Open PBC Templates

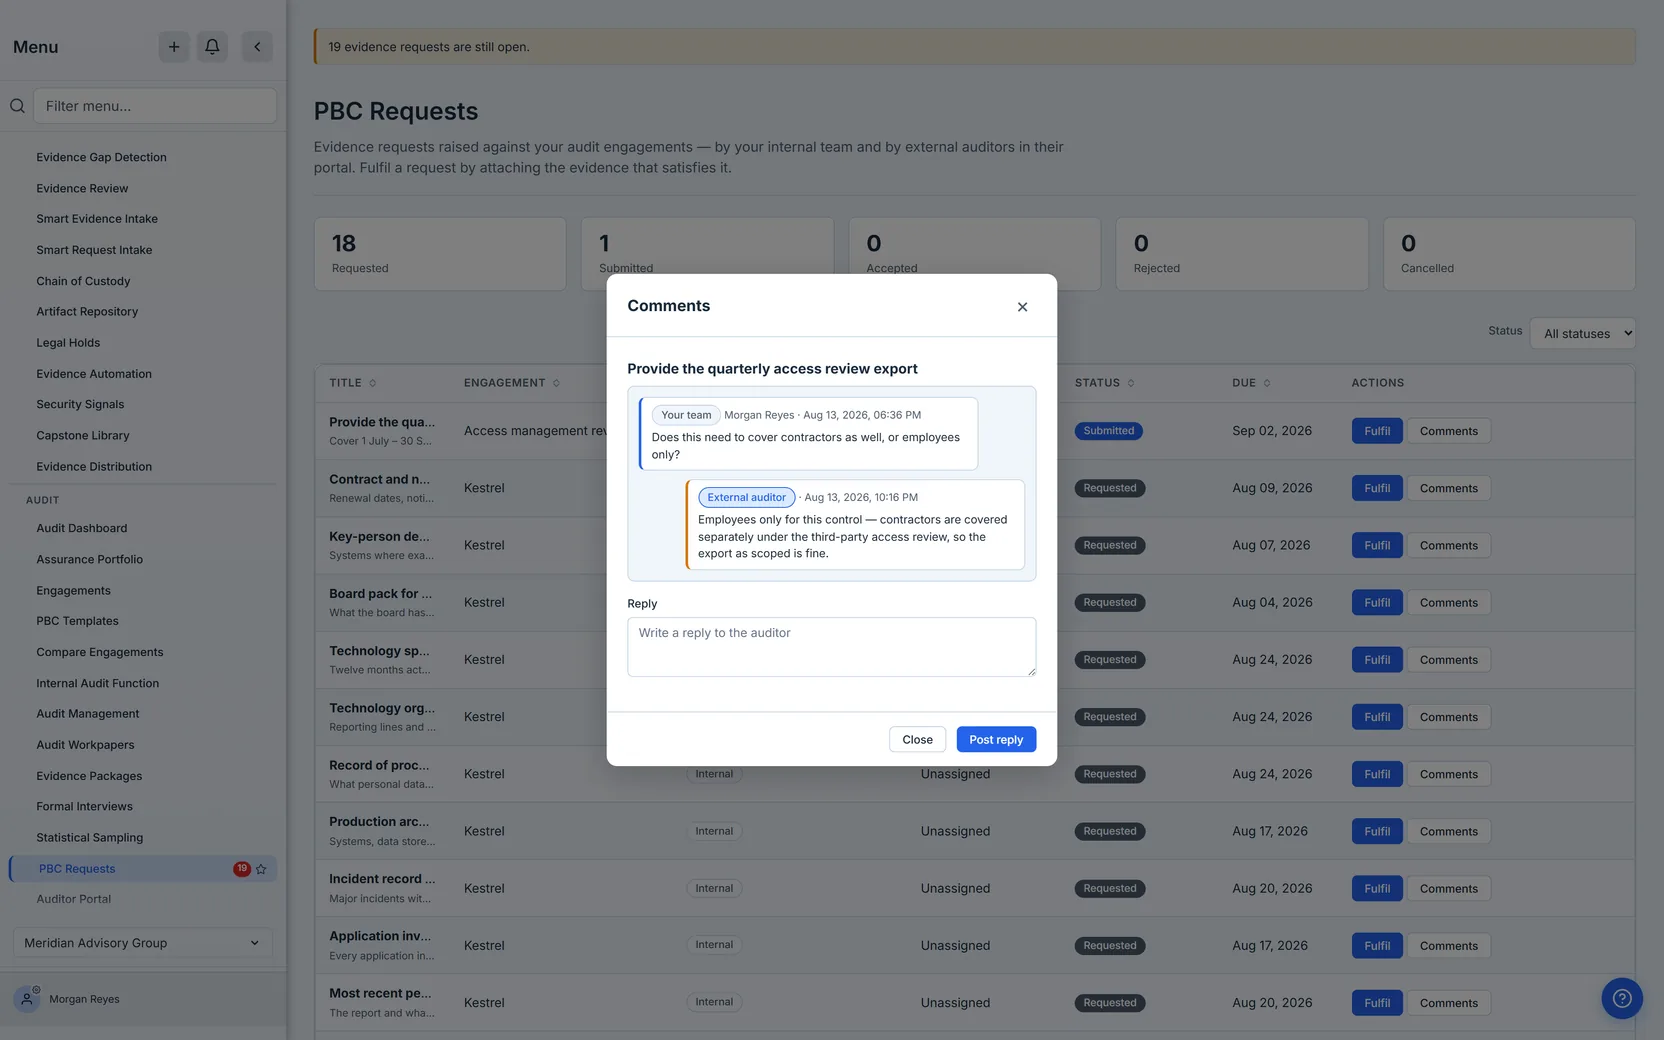[x=77, y=621]
